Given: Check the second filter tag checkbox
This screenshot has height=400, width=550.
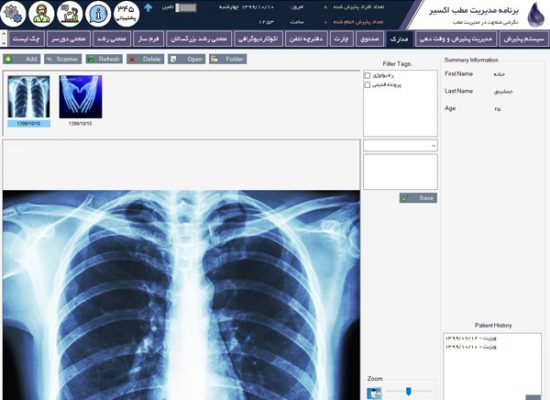Looking at the screenshot, I should (x=367, y=85).
